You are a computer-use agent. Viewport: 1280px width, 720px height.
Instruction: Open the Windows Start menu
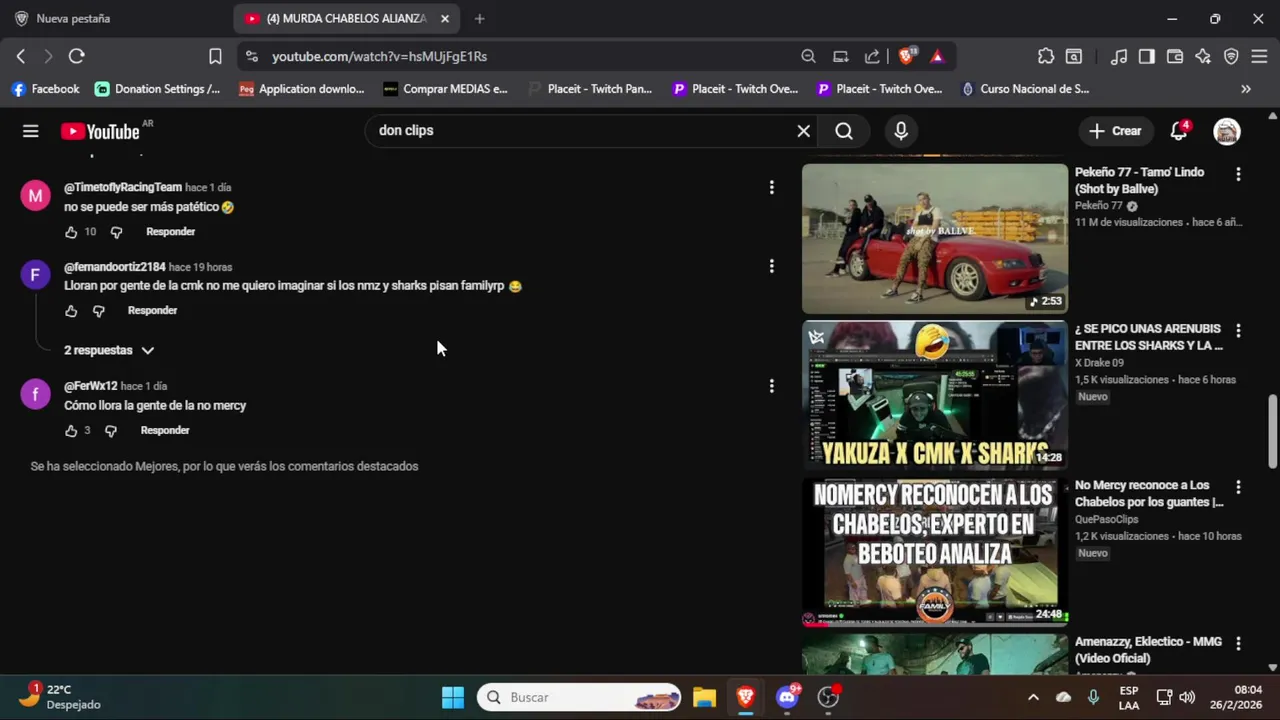pyautogui.click(x=453, y=697)
